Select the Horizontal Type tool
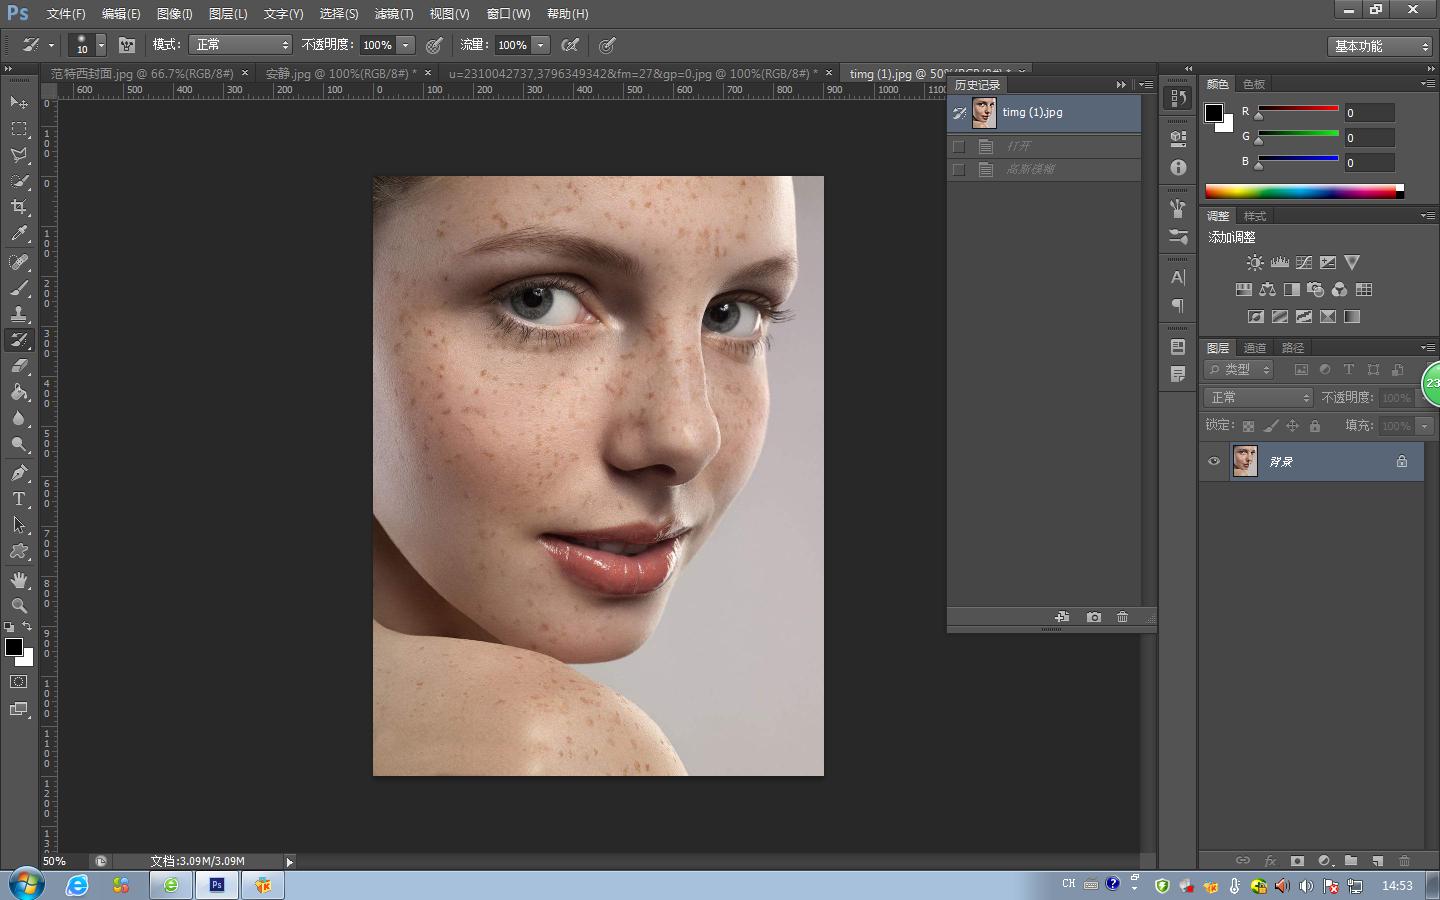This screenshot has width=1440, height=900. [19, 499]
